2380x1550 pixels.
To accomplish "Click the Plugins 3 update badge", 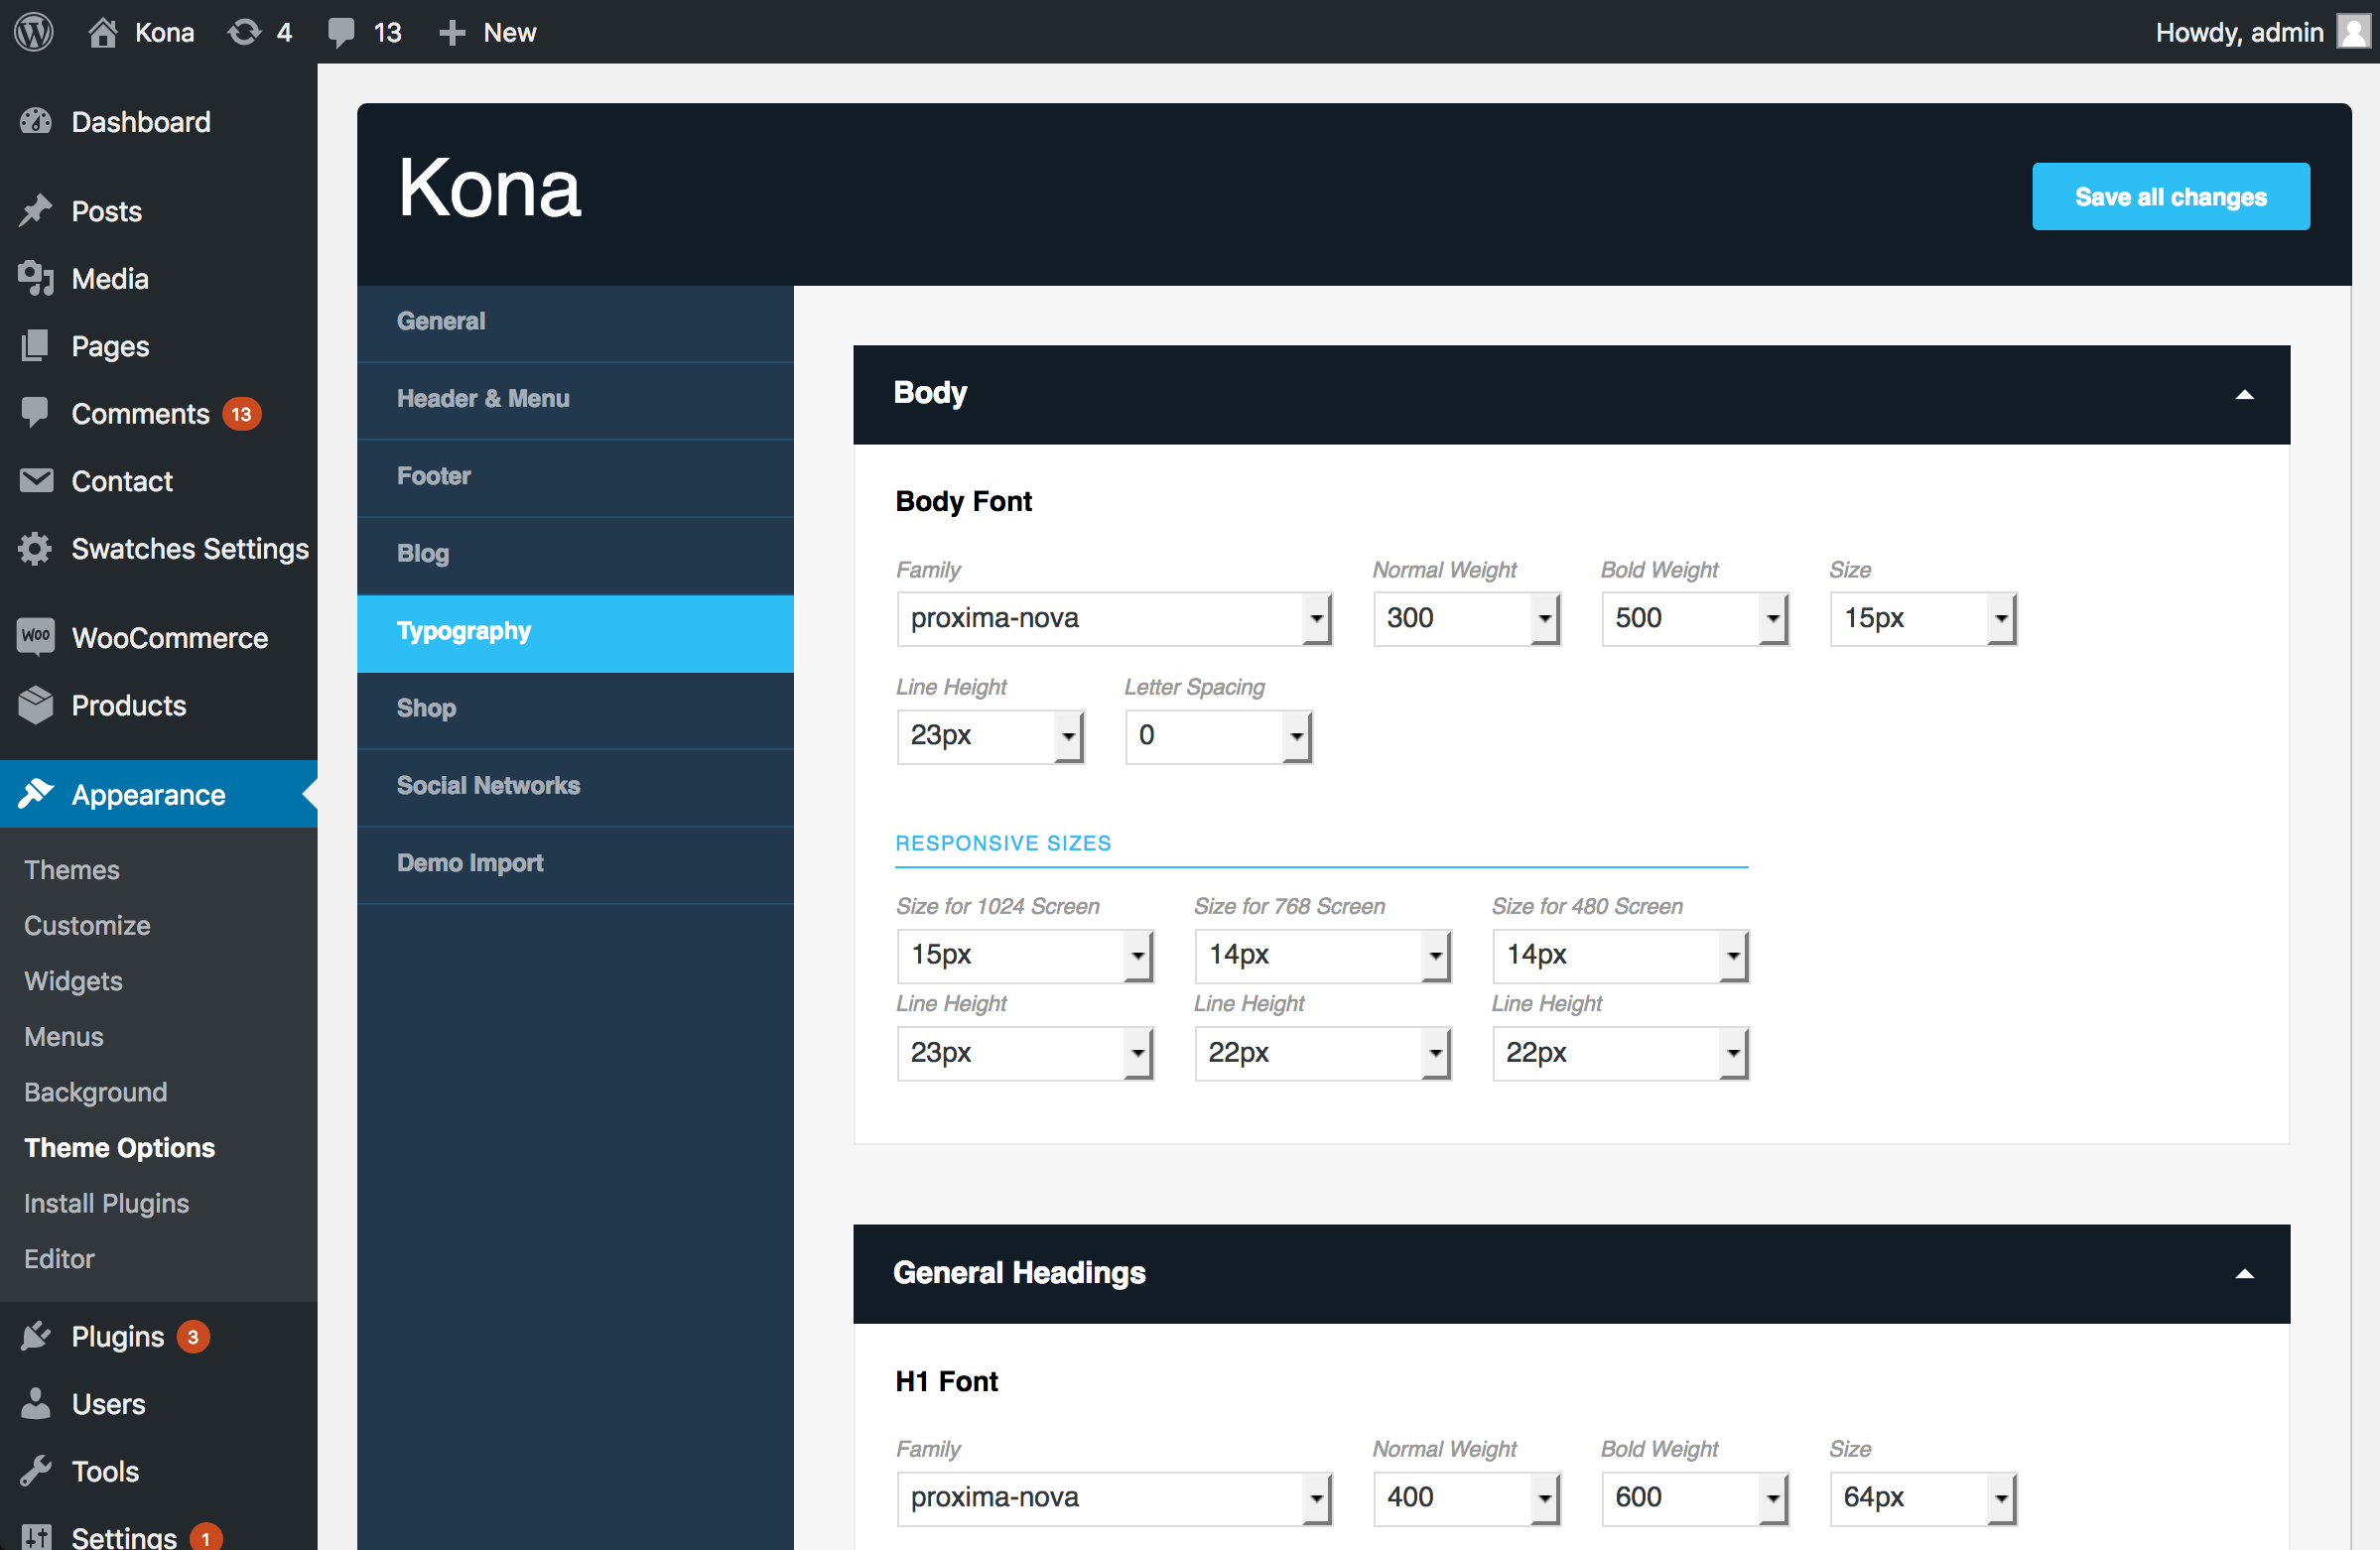I will (x=193, y=1337).
